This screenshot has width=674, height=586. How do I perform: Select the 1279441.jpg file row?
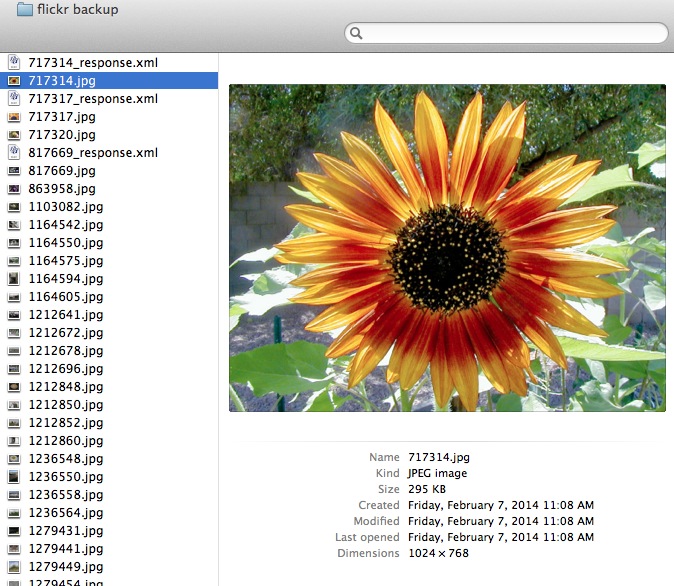click(109, 549)
